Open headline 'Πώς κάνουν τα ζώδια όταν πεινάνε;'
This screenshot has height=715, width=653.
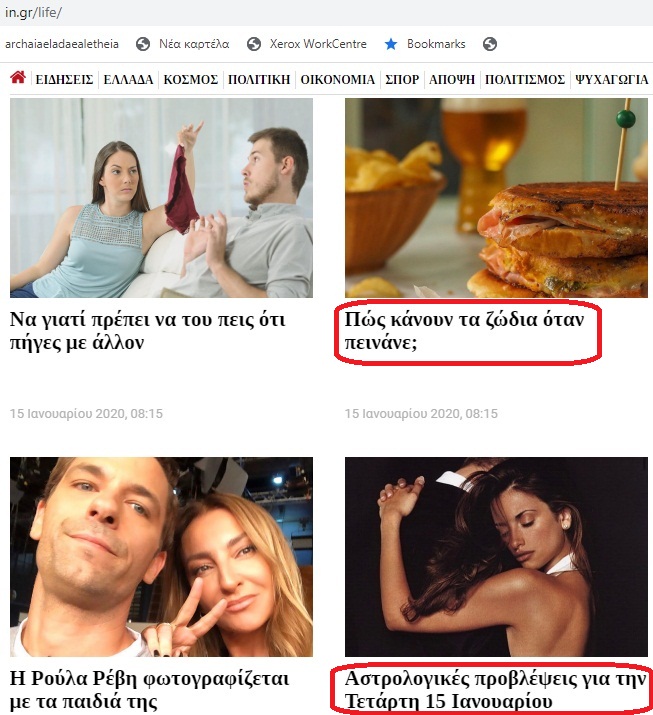coord(464,331)
